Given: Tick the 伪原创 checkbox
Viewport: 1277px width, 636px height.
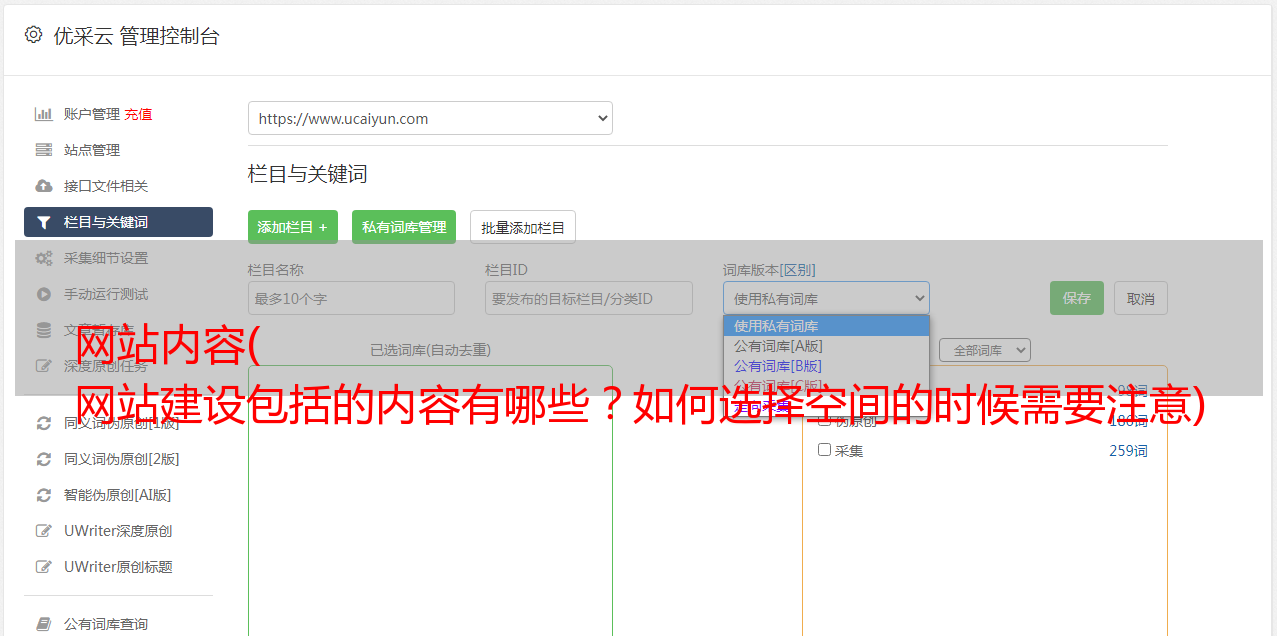Looking at the screenshot, I should coord(825,420).
